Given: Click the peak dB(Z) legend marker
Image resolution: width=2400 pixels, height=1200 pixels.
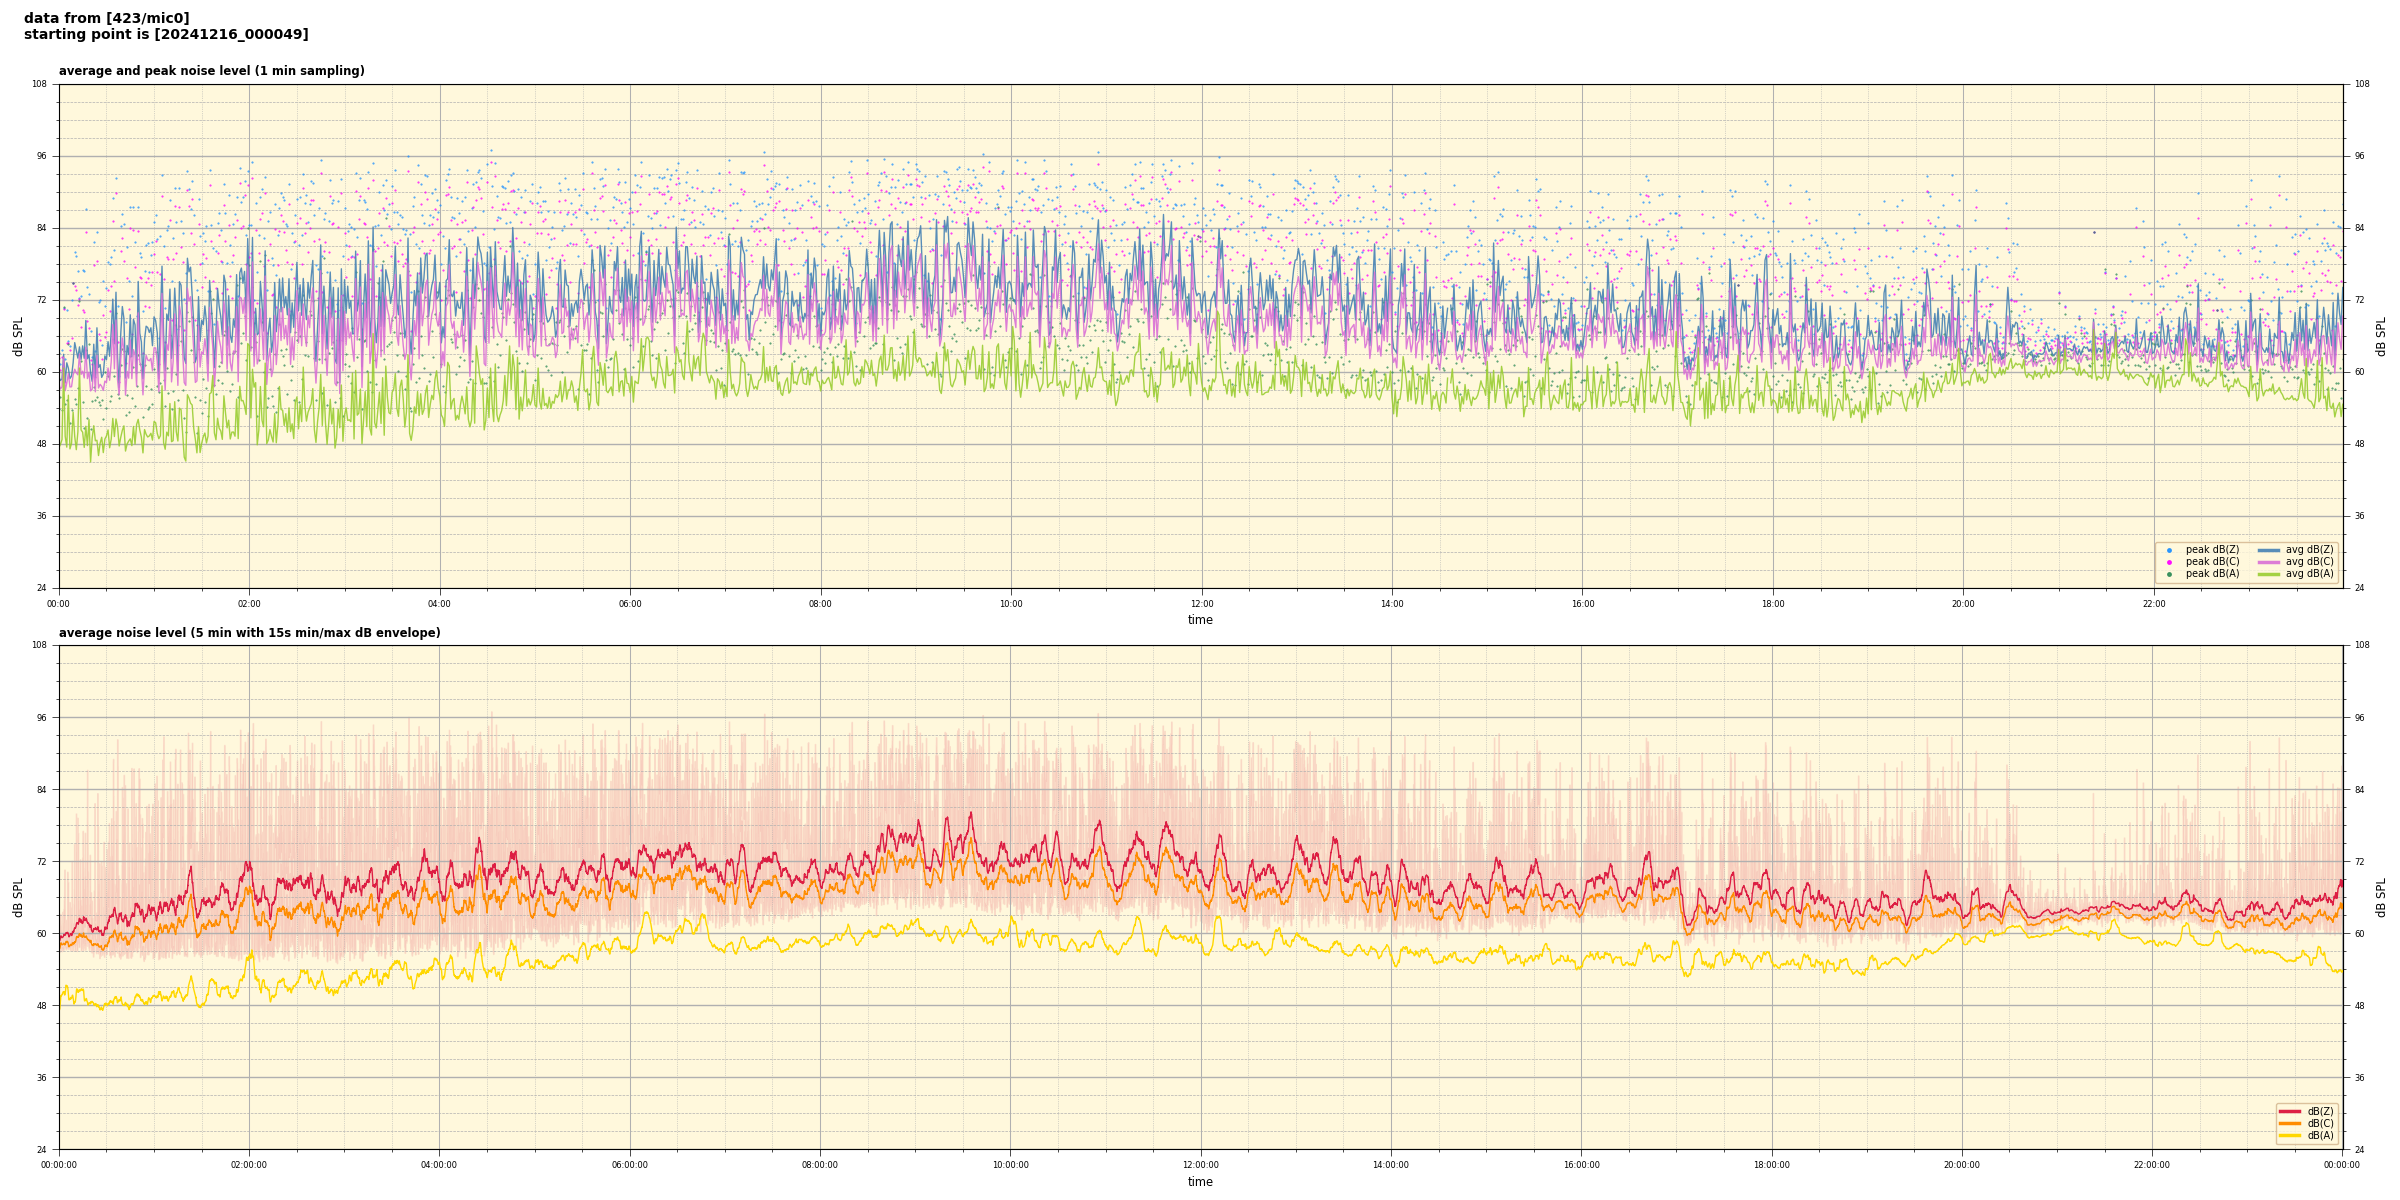Looking at the screenshot, I should [2169, 550].
